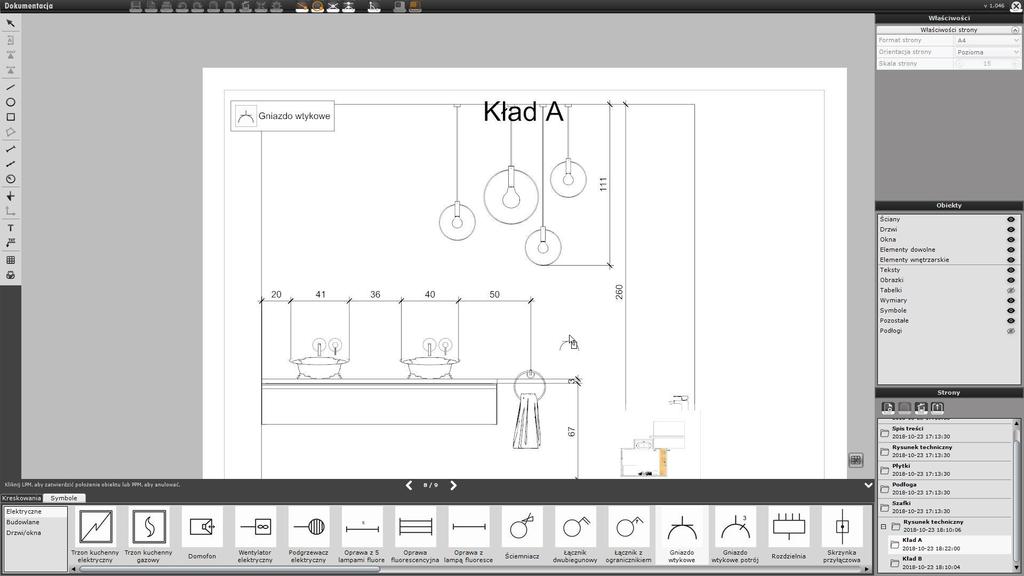
Task: Choose the Domofon symbol
Action: pos(202,536)
